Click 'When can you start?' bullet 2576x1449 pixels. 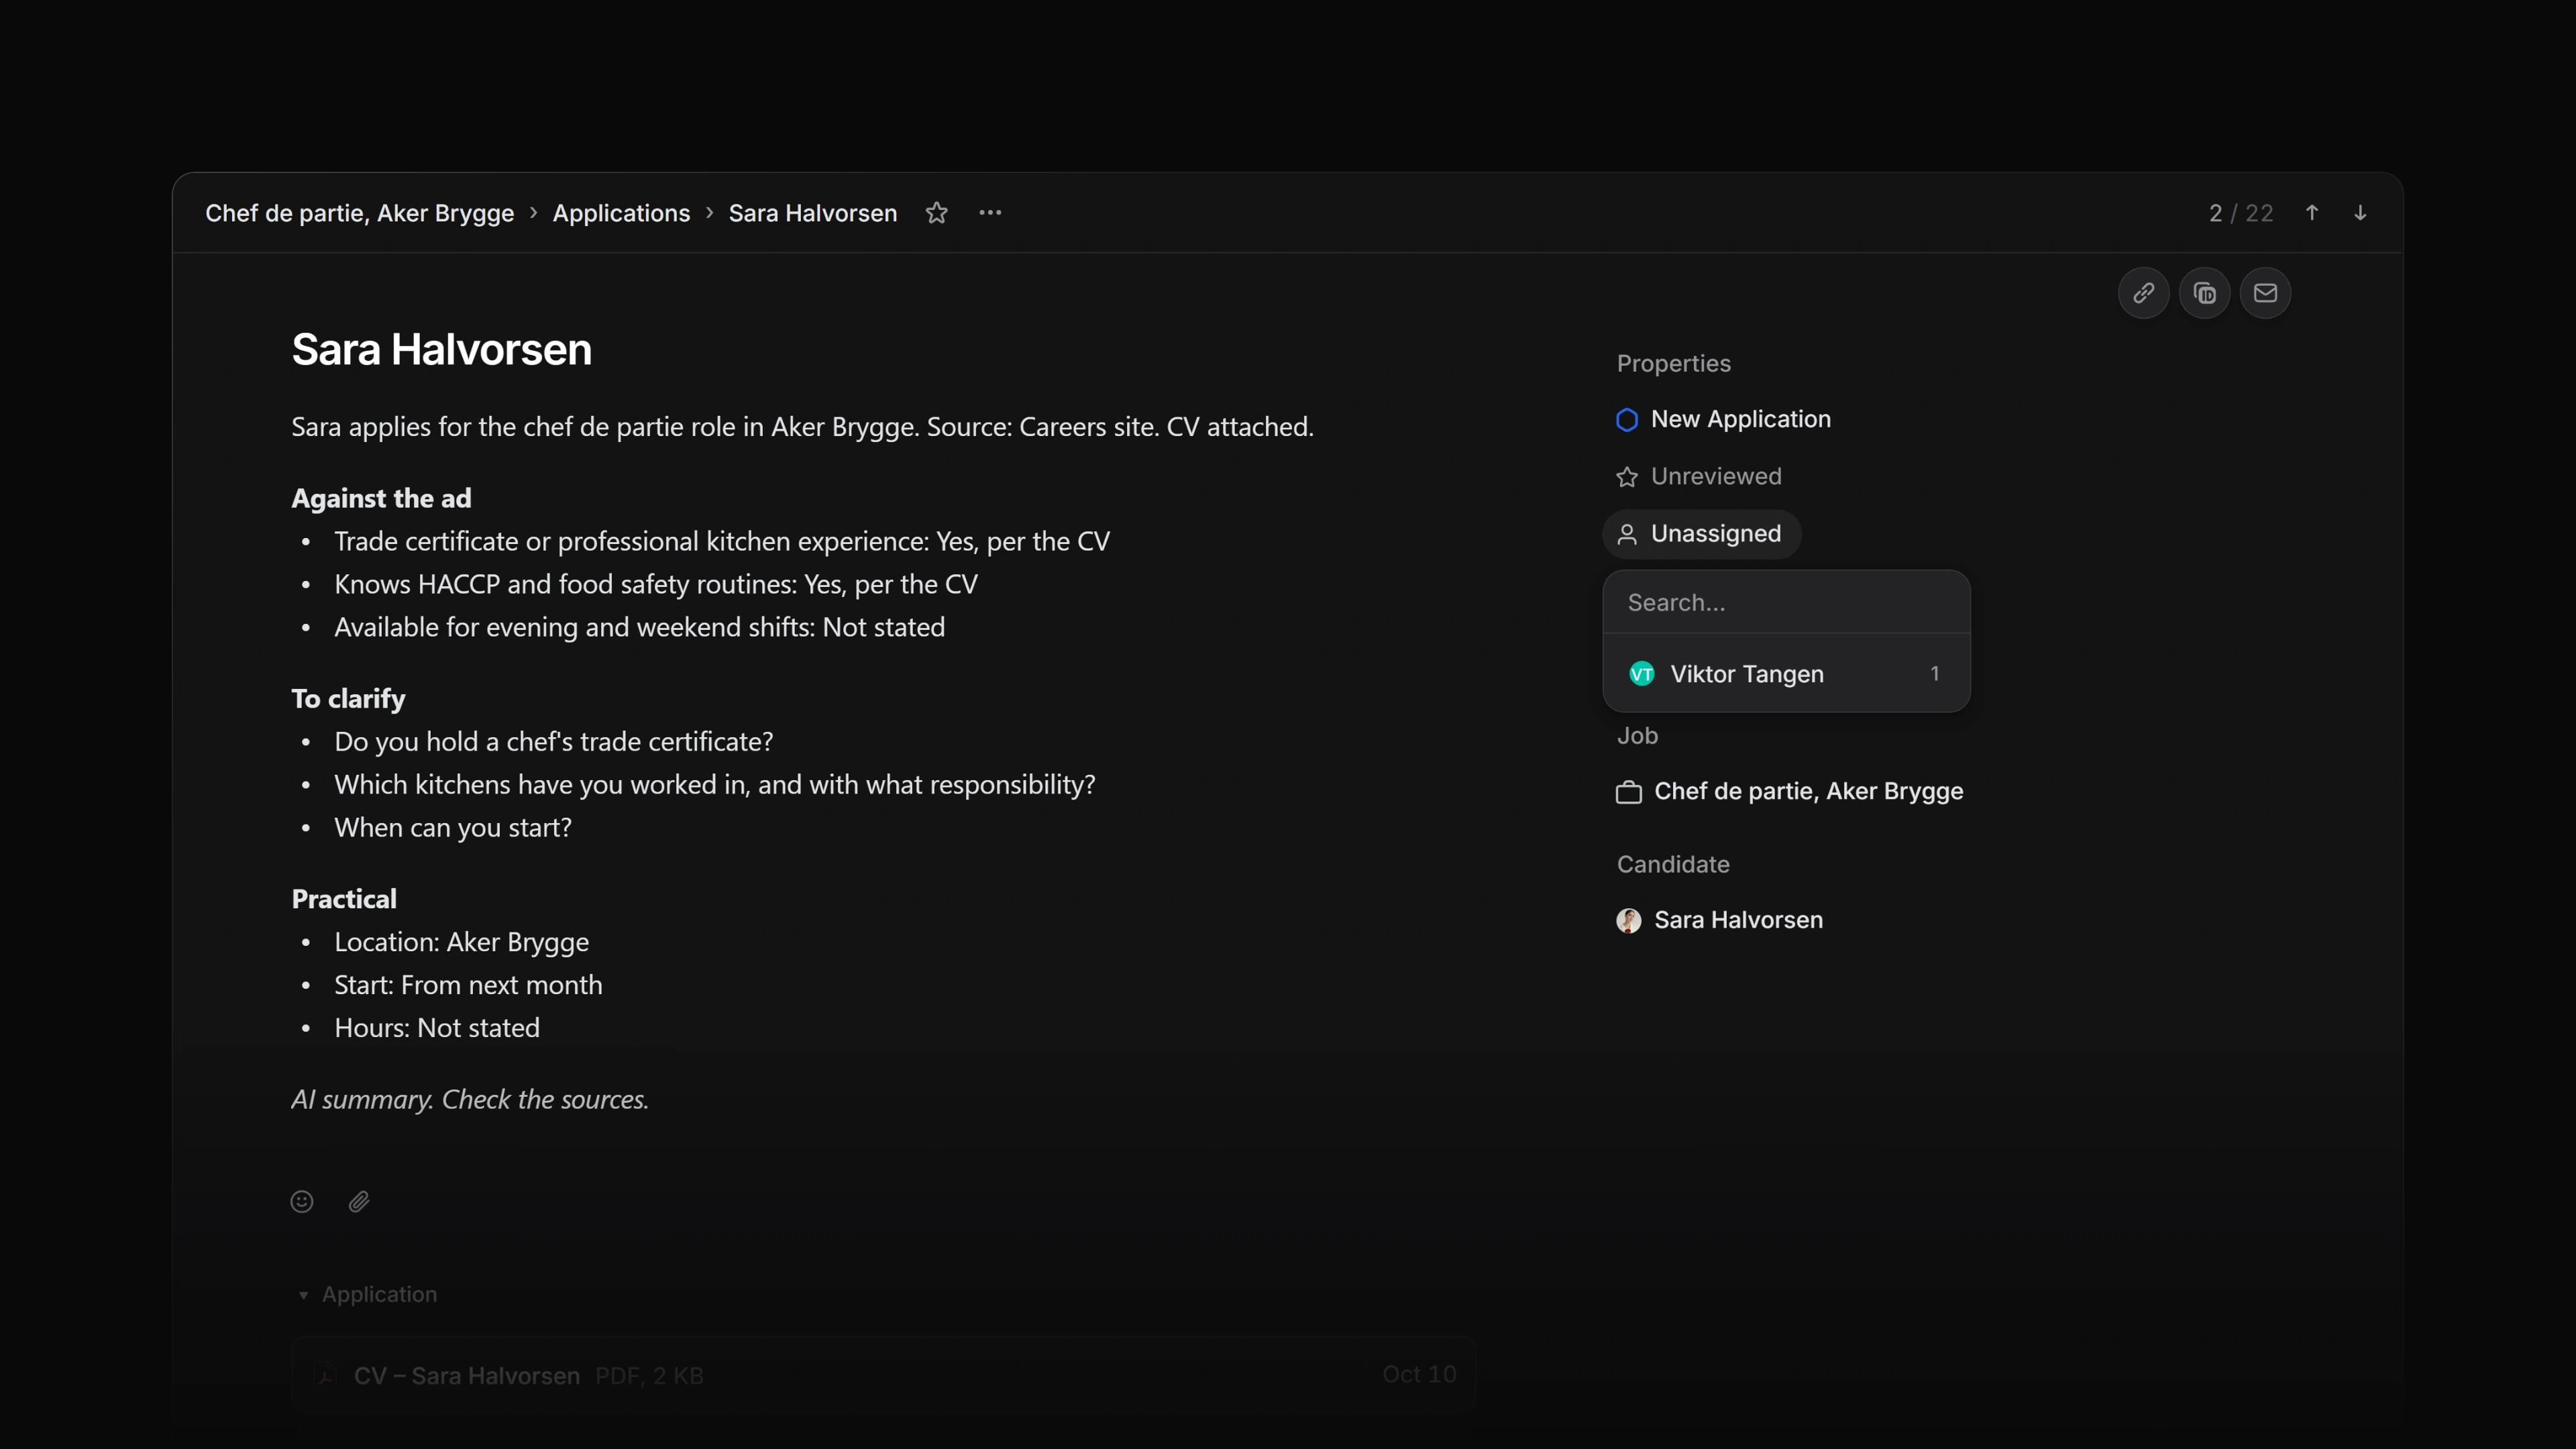pos(453,828)
